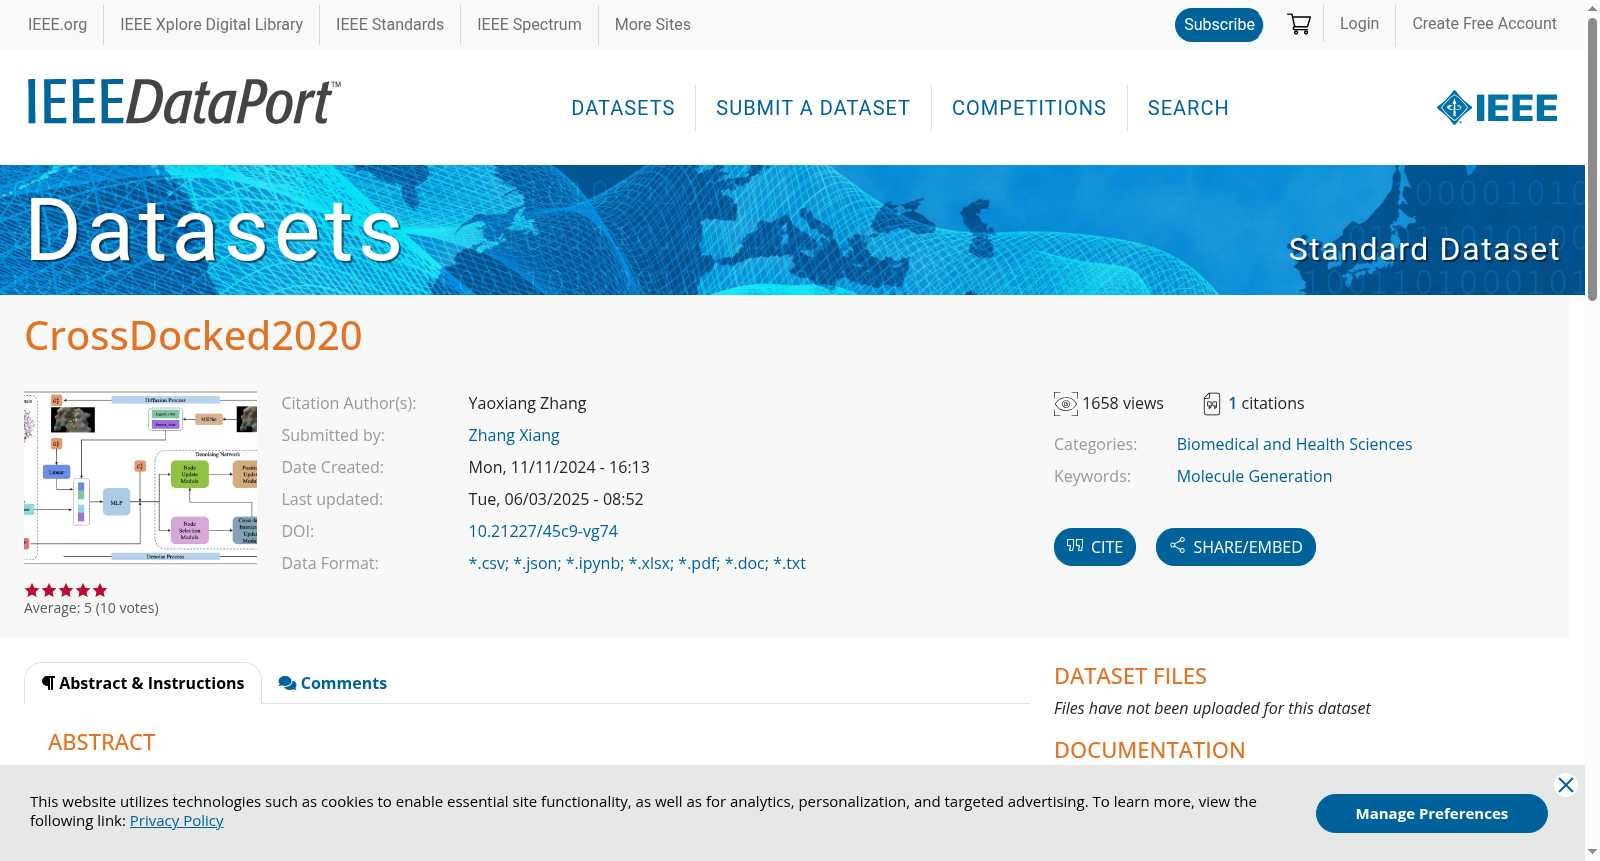1600x861 pixels.
Task: Click the Data Format file types text
Action: (x=637, y=563)
